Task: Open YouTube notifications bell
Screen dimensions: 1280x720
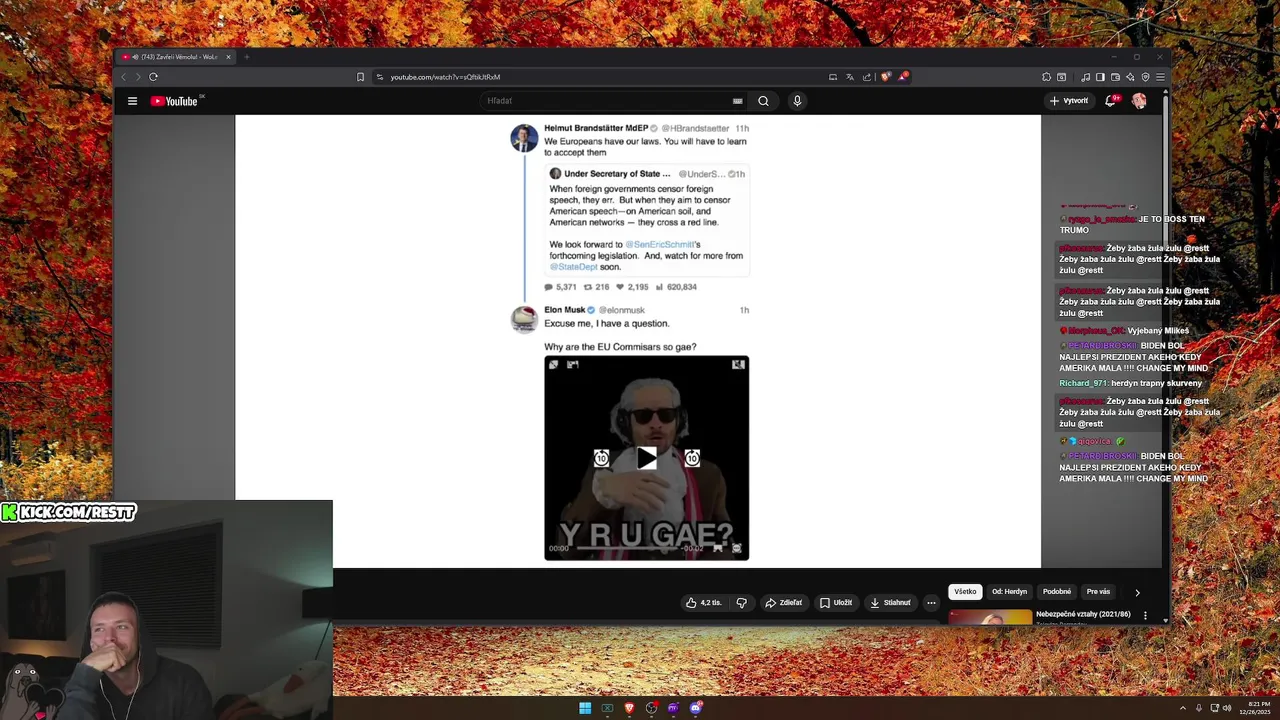Action: point(1112,101)
